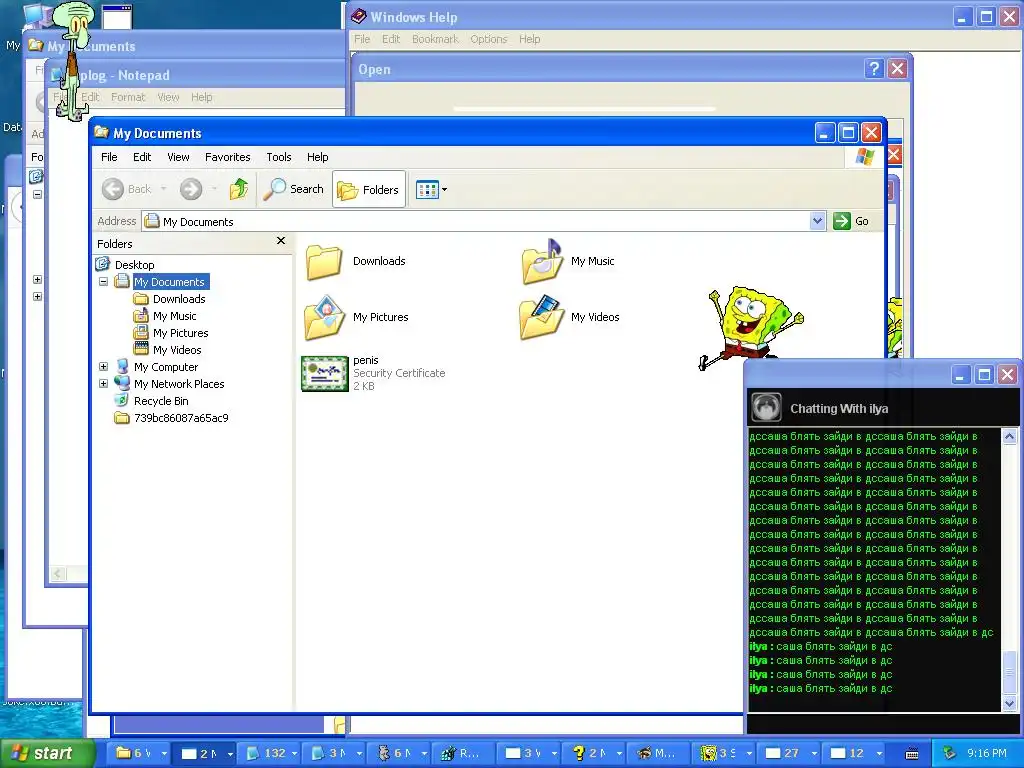The height and width of the screenshot is (768, 1024).
Task: Open the Address bar dropdown
Action: [817, 221]
